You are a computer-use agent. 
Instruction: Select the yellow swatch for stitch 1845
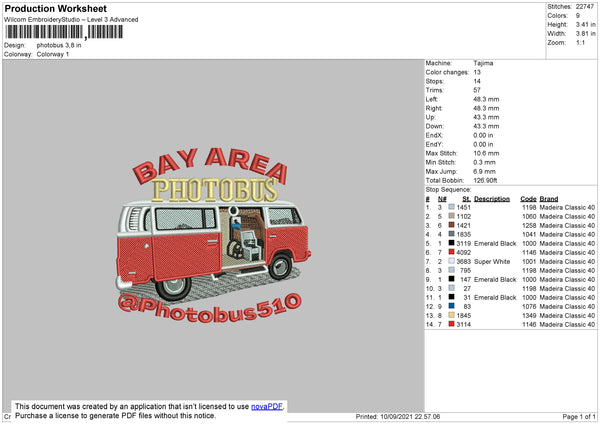pos(452,315)
